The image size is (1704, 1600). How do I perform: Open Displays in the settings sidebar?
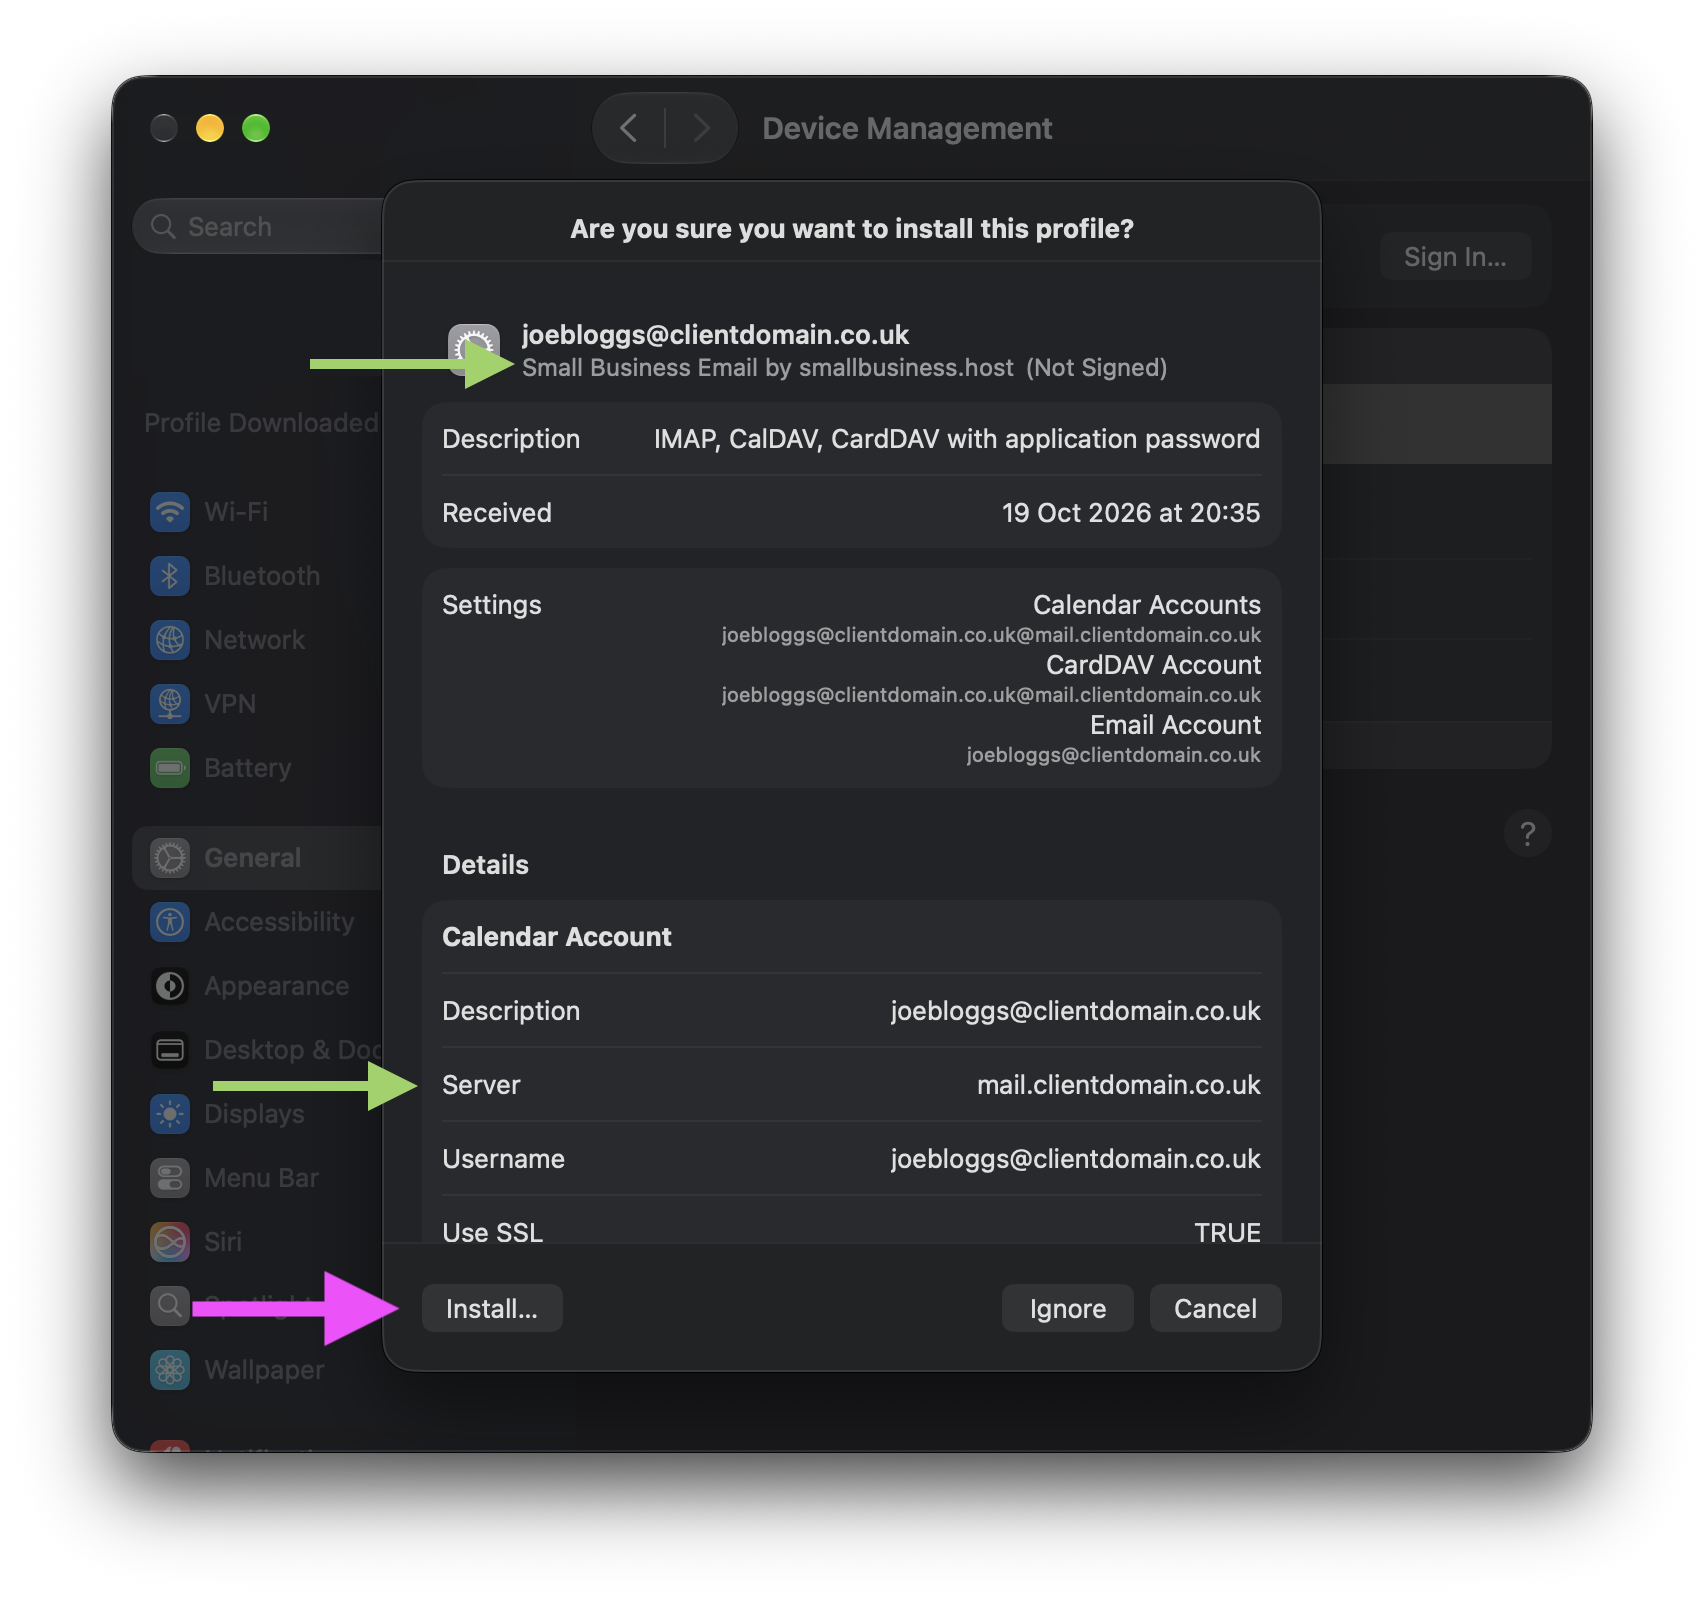258,1114
